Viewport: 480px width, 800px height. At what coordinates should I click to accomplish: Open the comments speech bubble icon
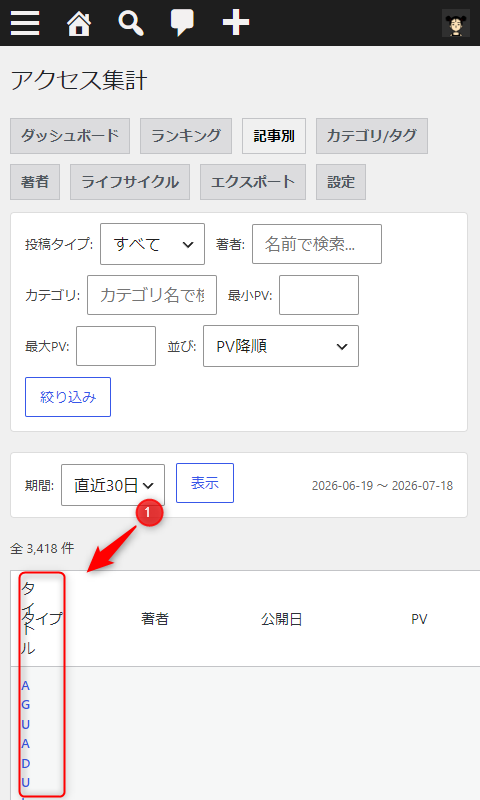[182, 23]
